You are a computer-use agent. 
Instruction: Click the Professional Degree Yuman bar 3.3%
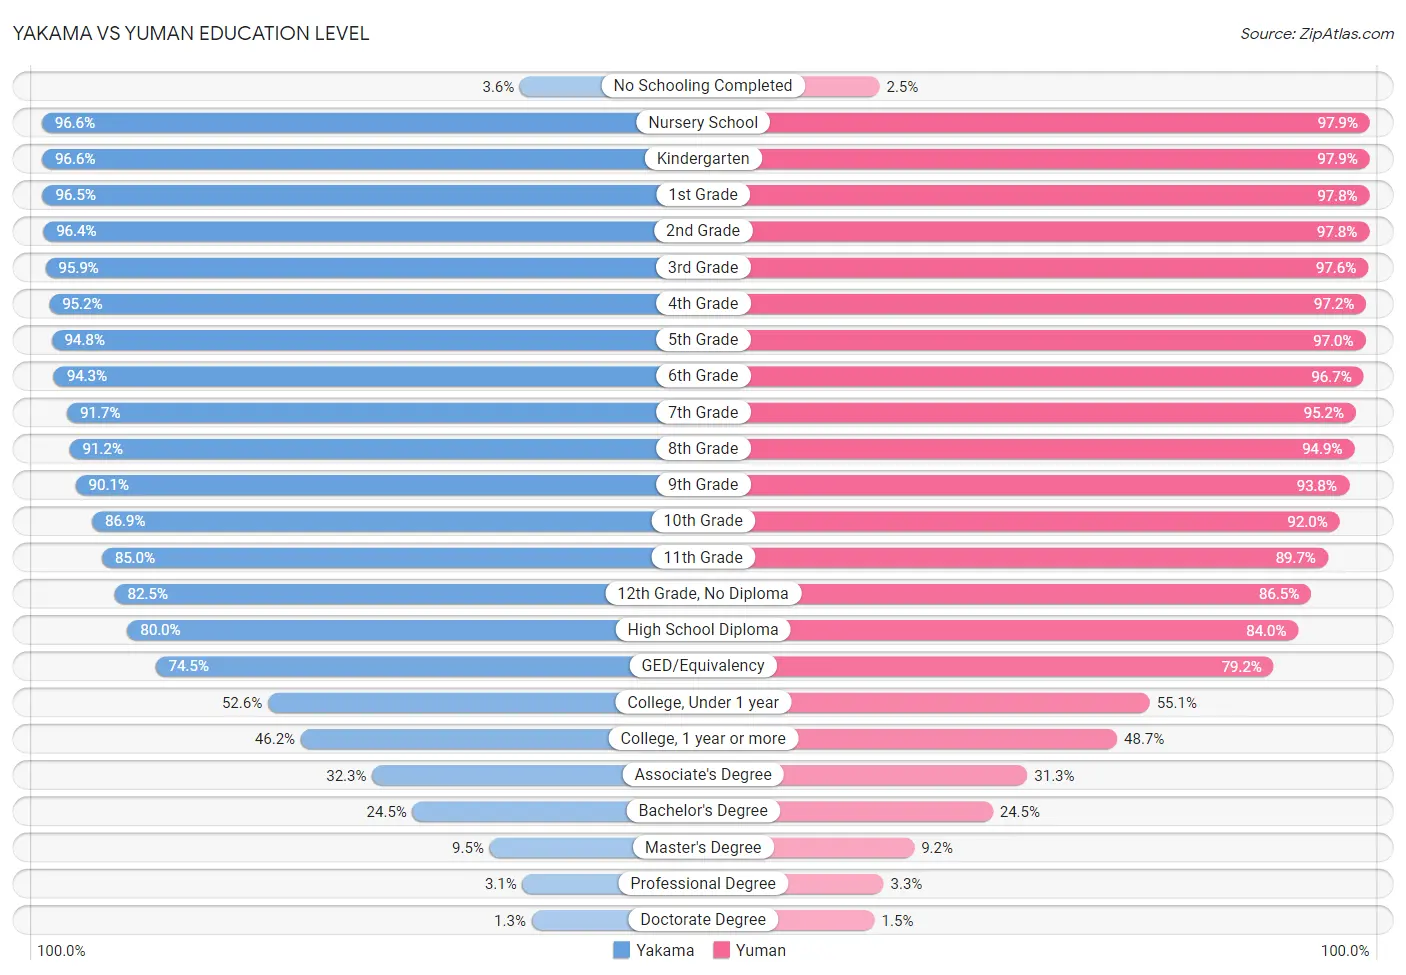(793, 884)
